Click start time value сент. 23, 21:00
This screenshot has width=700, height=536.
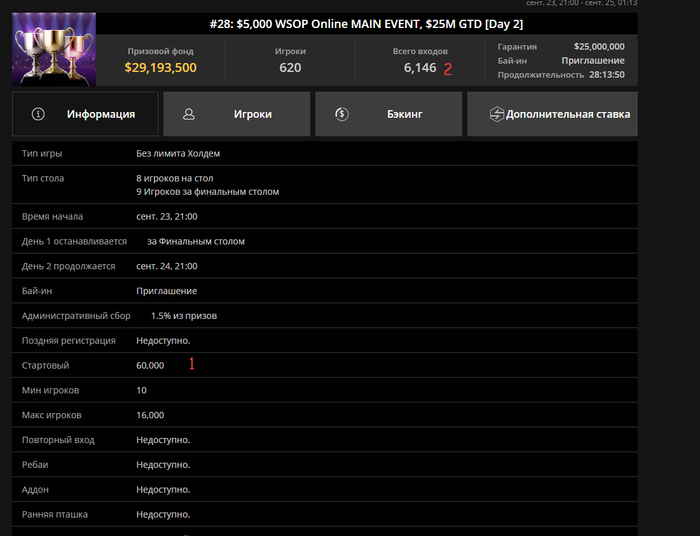coord(167,216)
